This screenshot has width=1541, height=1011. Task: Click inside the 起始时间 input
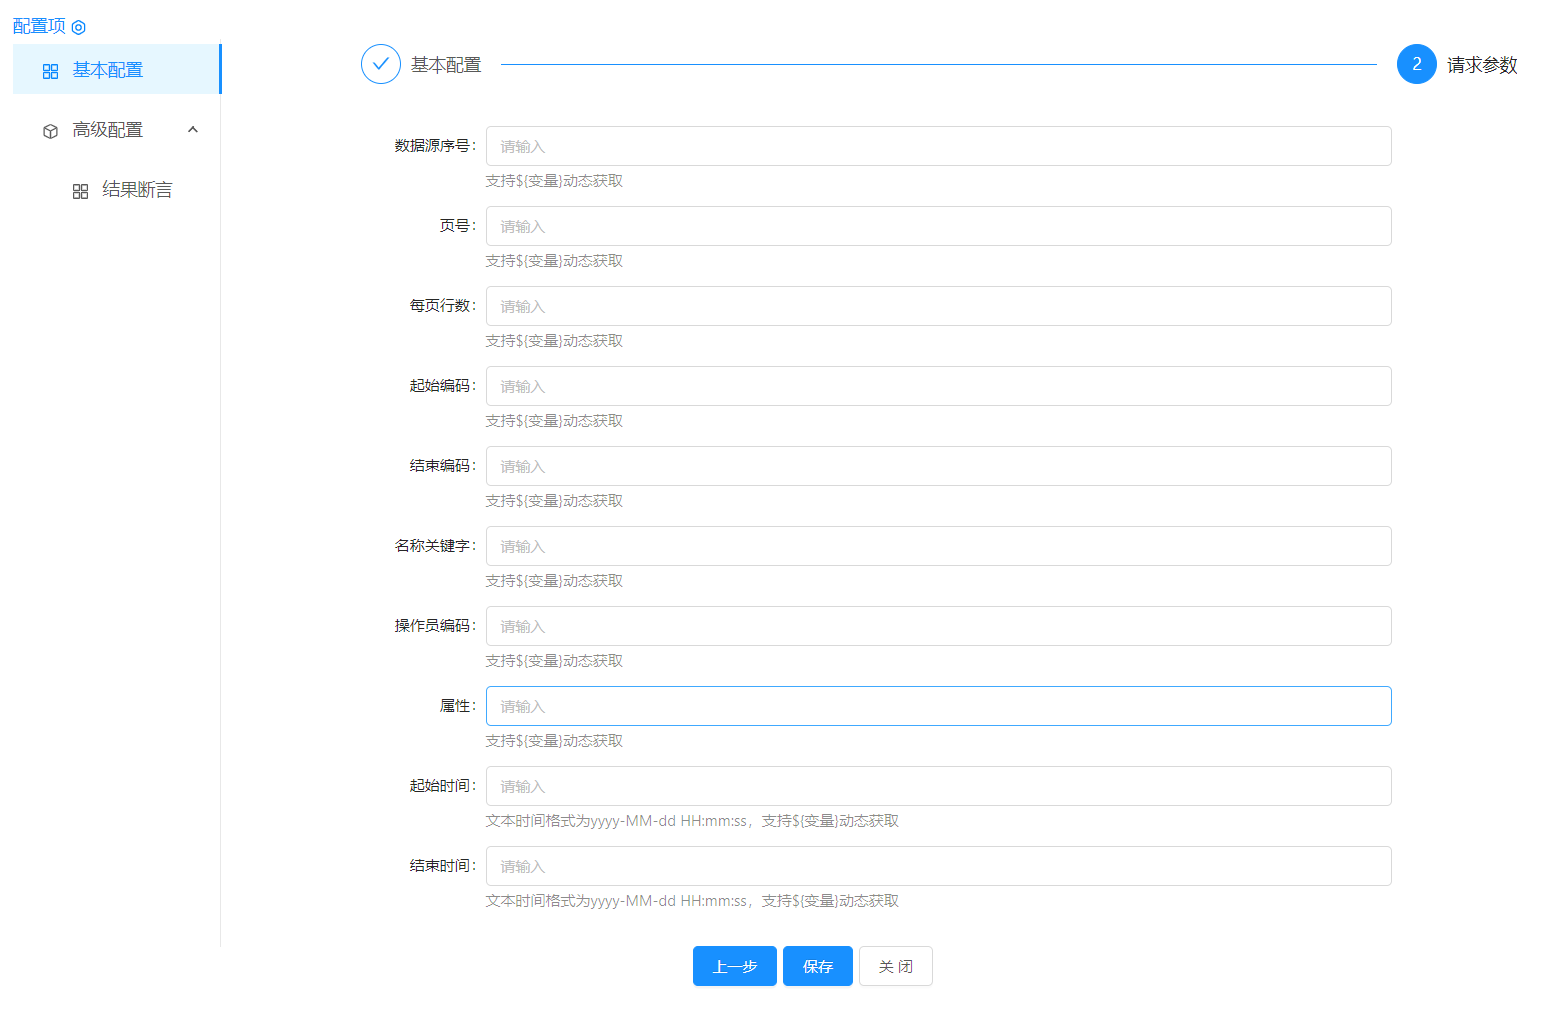(938, 786)
